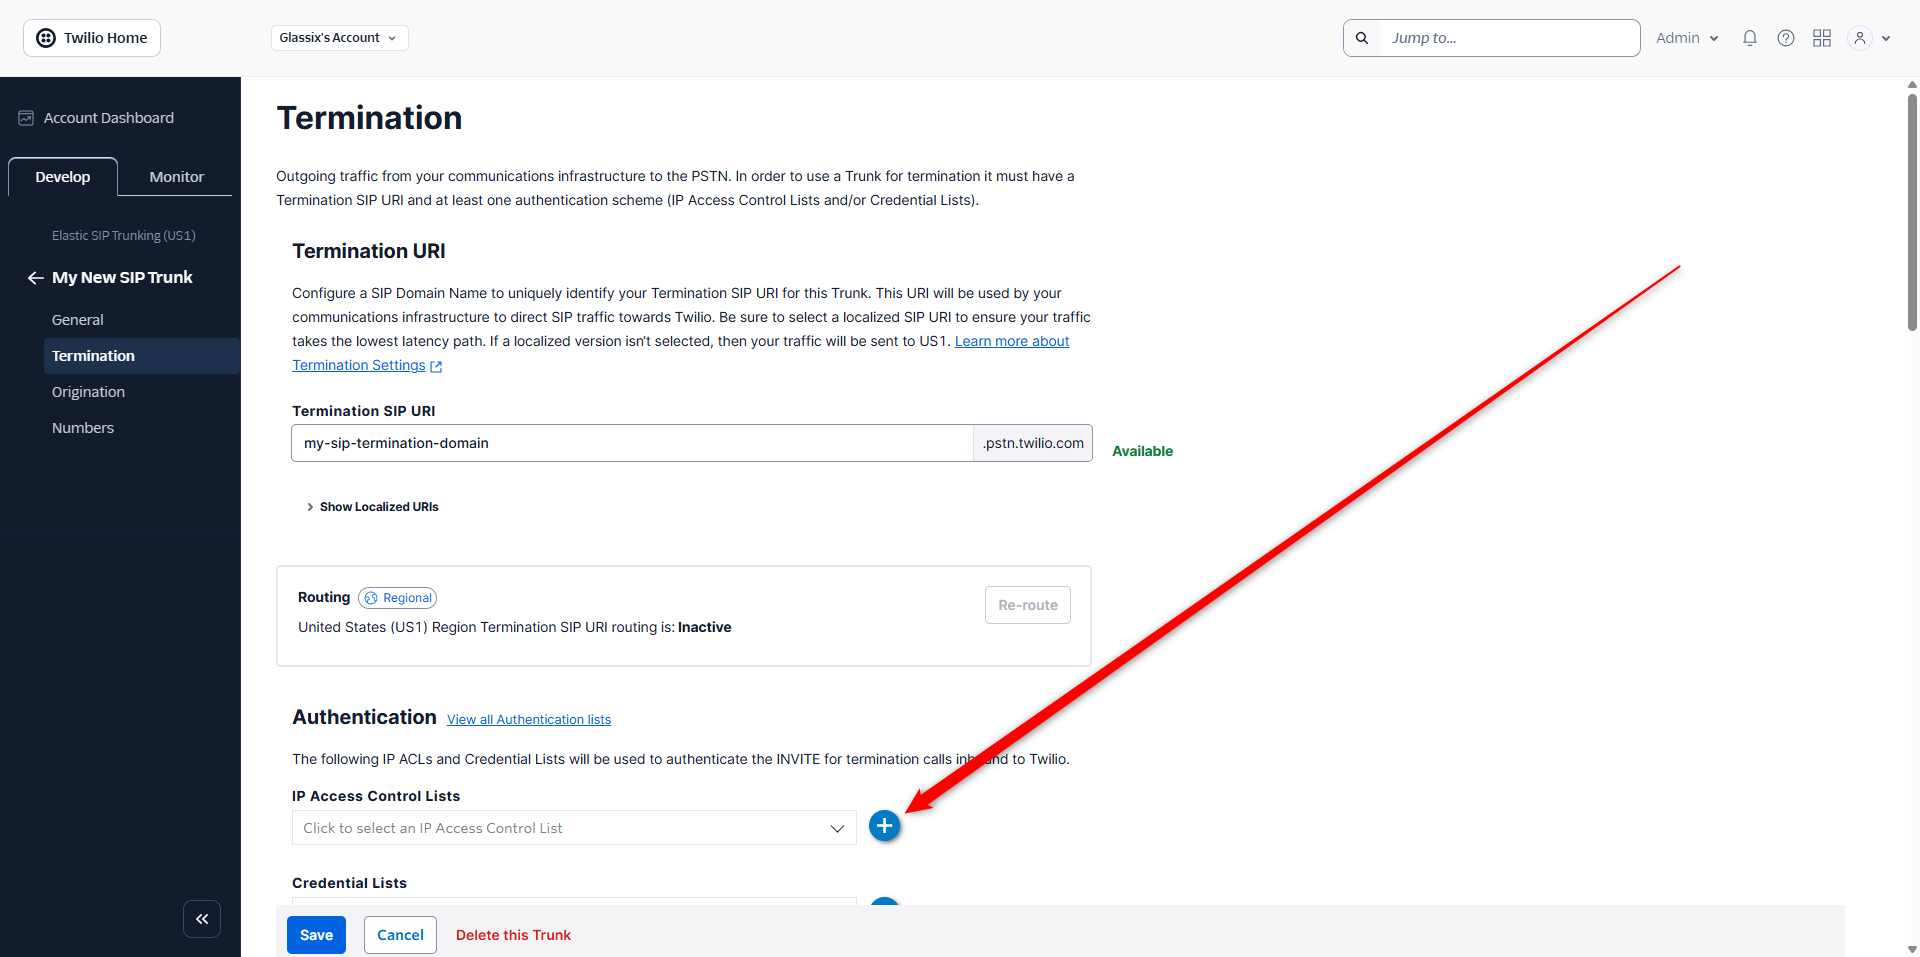This screenshot has height=957, width=1920.
Task: Go to Account Dashboard in sidebar
Action: pos(109,118)
